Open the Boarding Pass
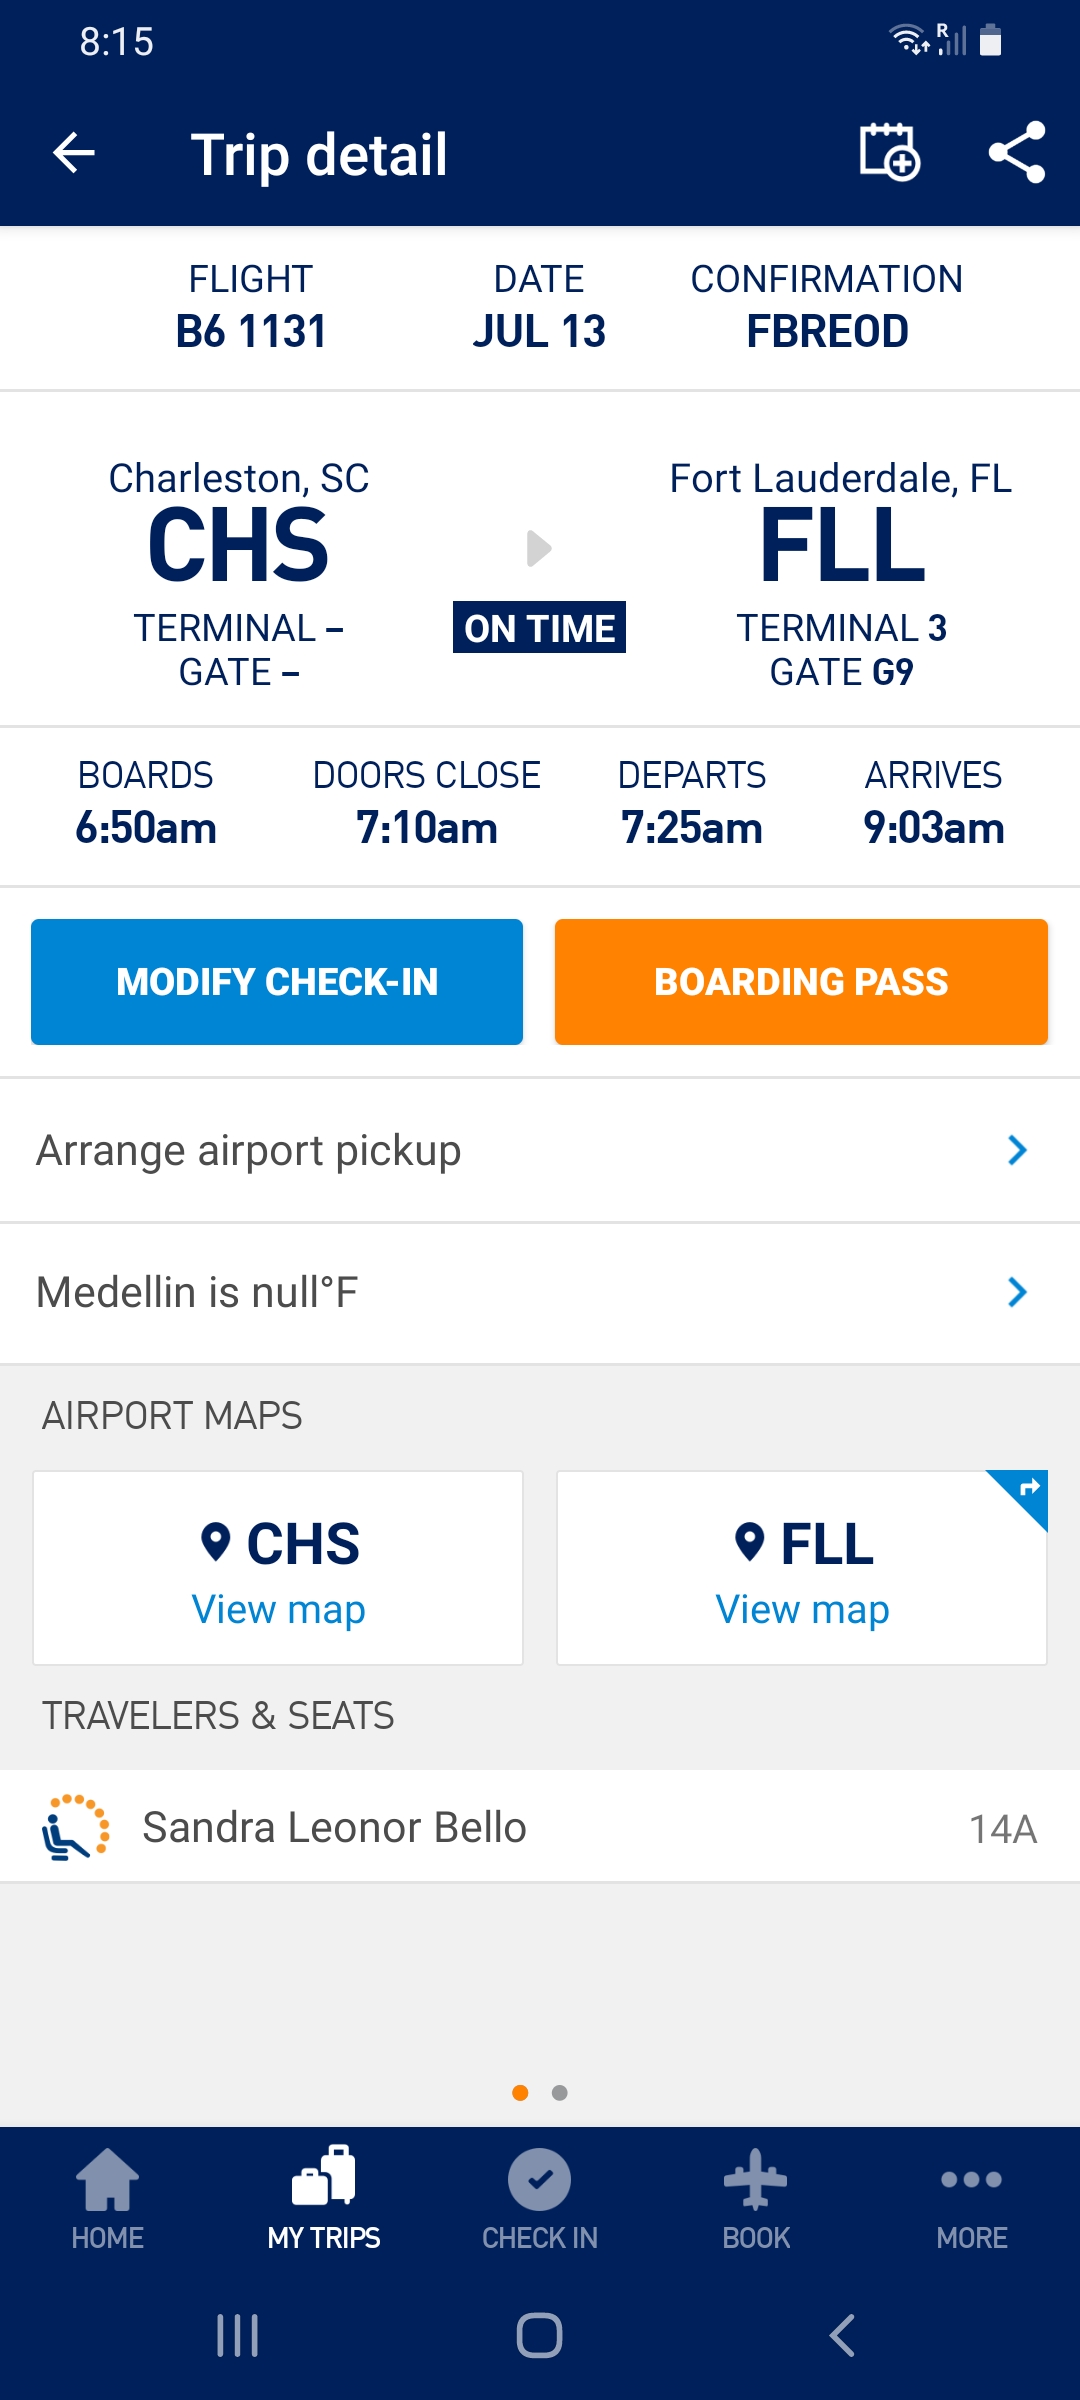Screen dimensions: 1080x2400 (x=801, y=982)
